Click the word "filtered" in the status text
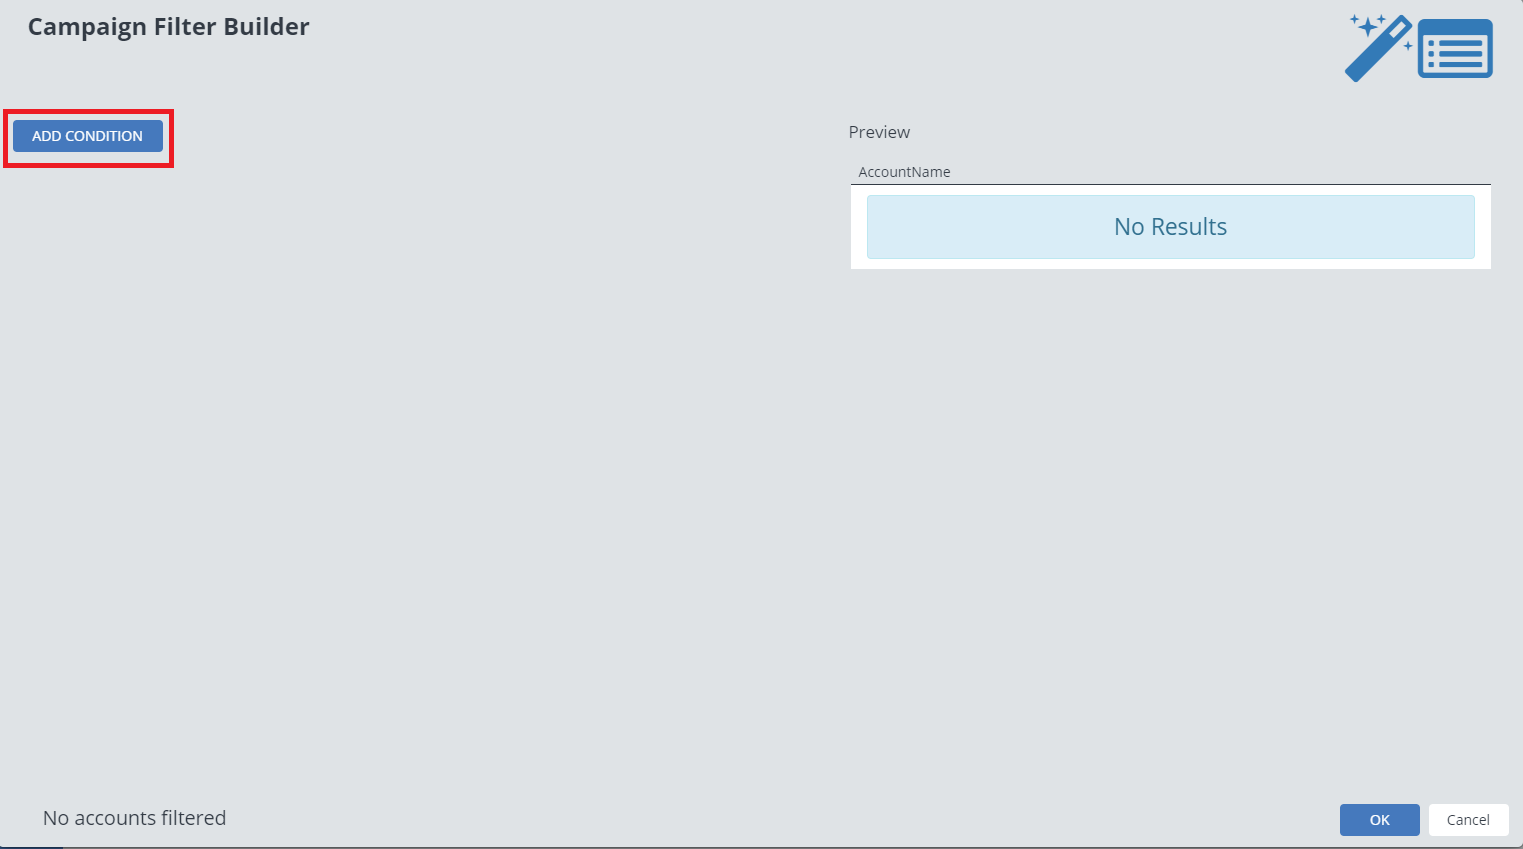 (188, 818)
